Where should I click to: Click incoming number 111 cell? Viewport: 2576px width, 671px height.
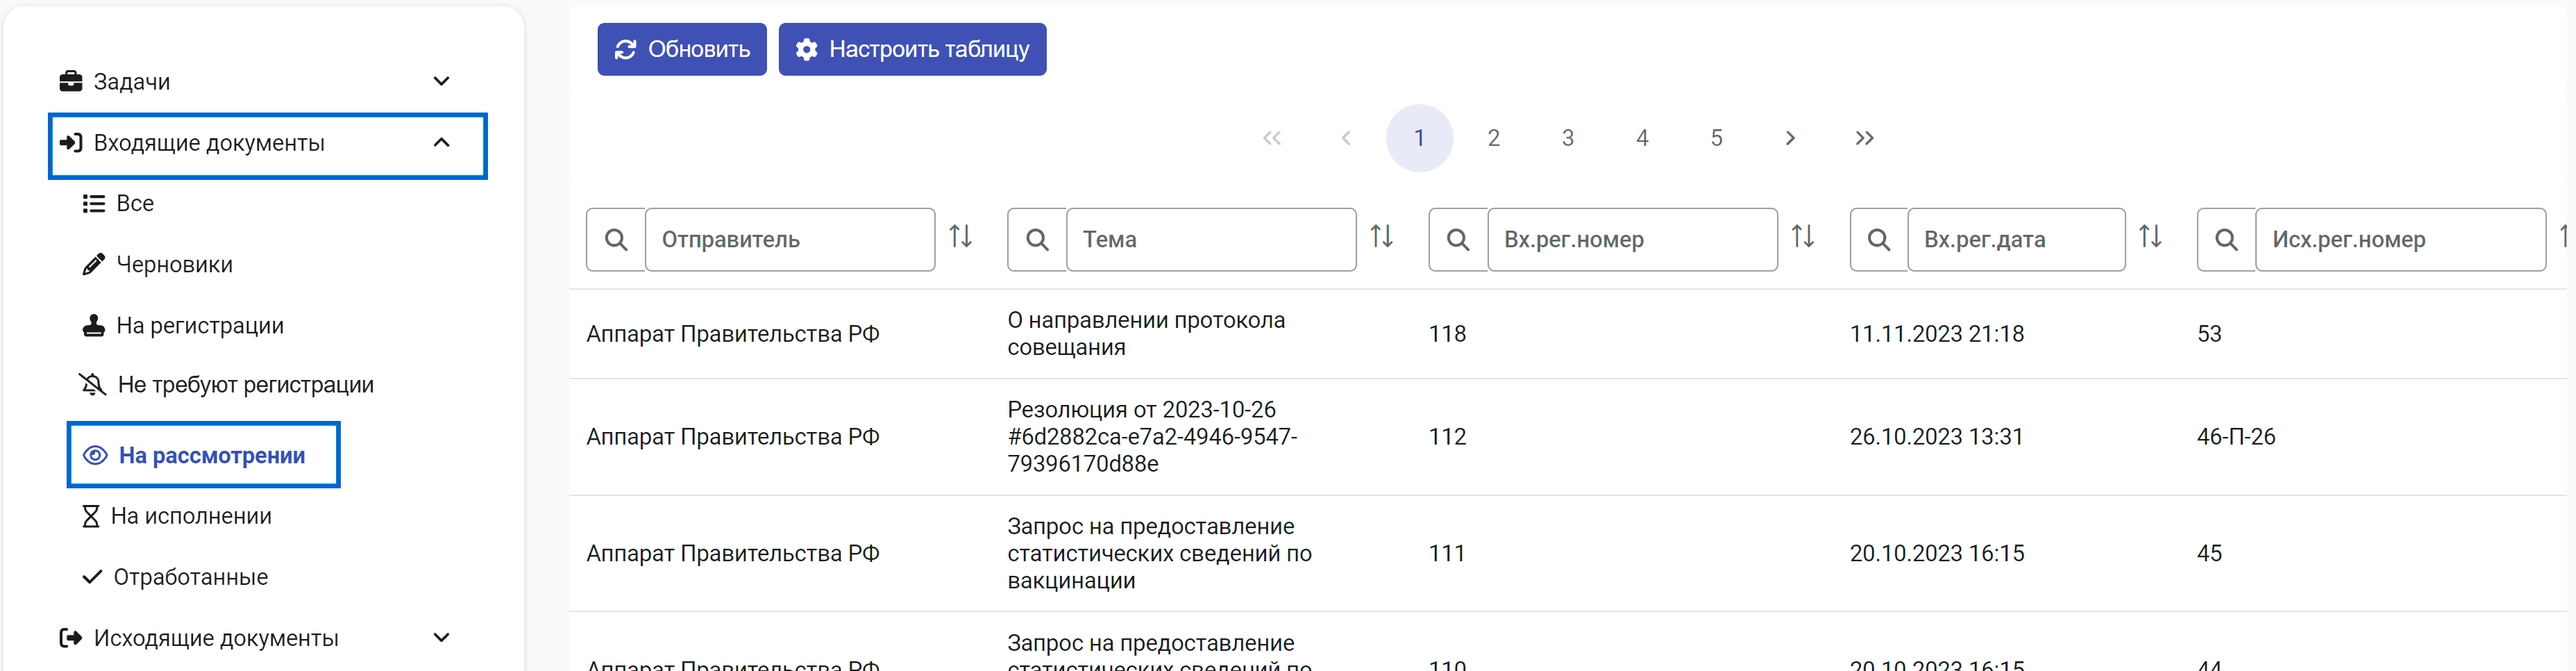pyautogui.click(x=1447, y=554)
